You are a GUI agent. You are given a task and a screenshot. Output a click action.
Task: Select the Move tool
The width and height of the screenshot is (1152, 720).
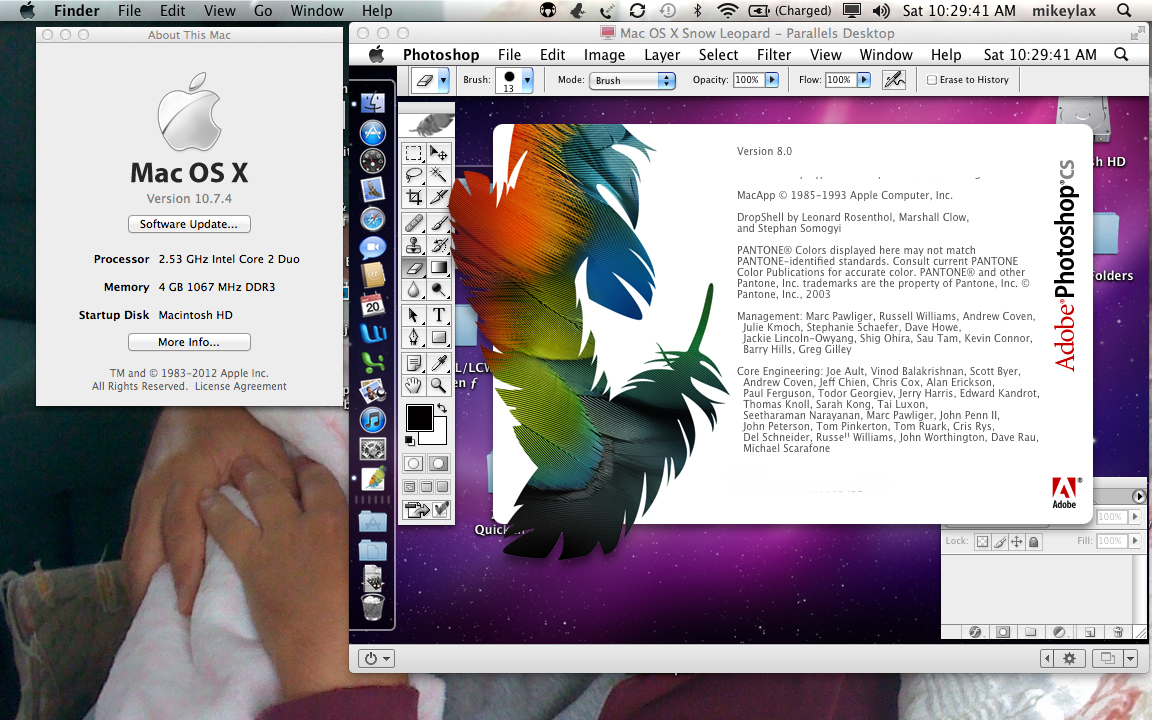(439, 153)
